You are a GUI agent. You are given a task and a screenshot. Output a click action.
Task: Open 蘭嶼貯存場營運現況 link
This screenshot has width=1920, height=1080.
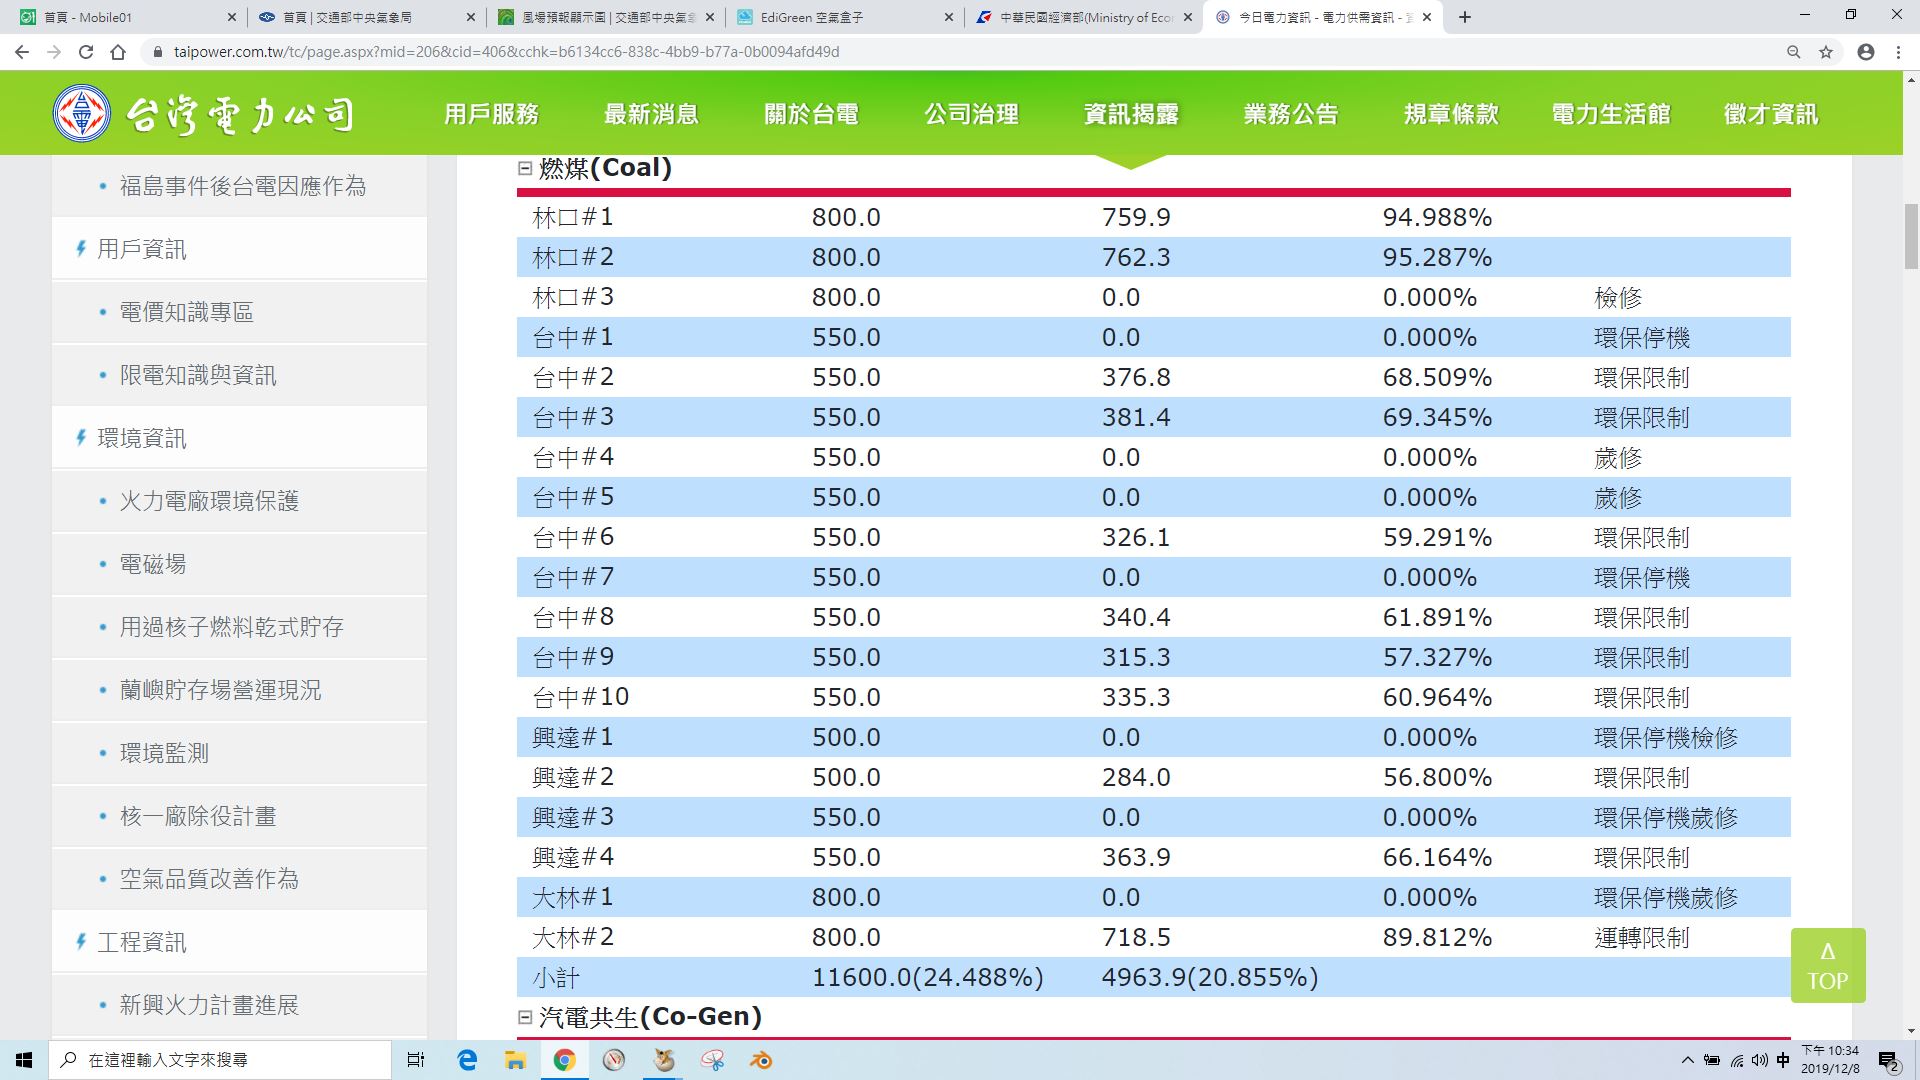[x=220, y=690]
